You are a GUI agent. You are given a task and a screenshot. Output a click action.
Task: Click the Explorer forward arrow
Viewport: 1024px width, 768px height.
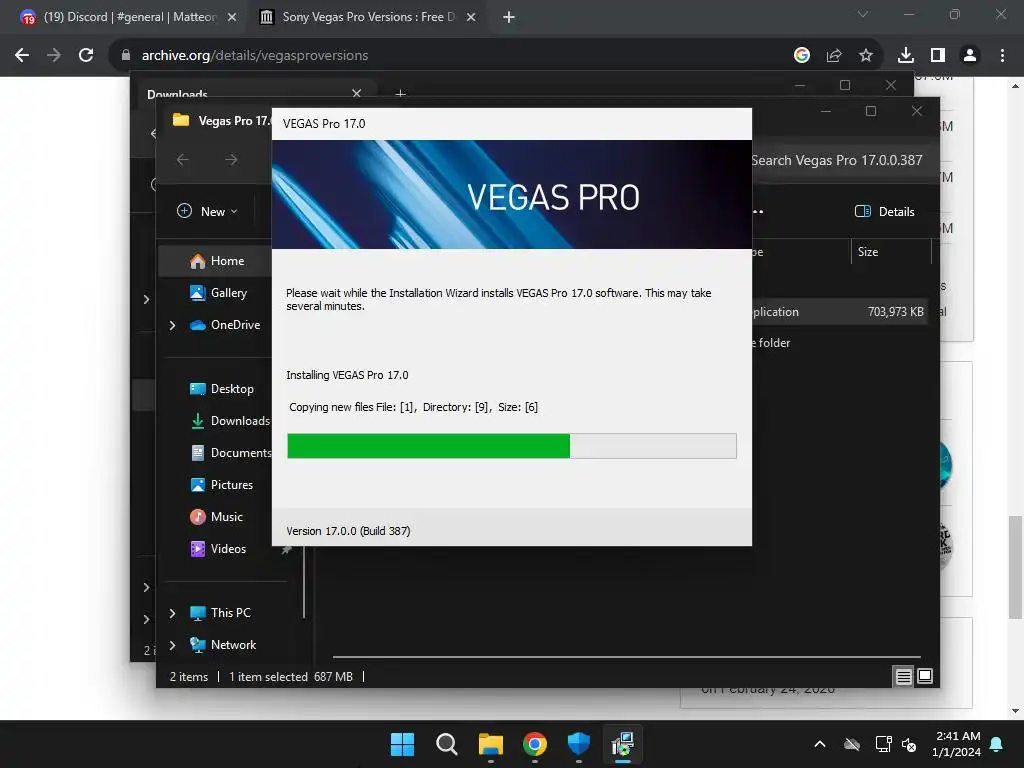click(231, 159)
